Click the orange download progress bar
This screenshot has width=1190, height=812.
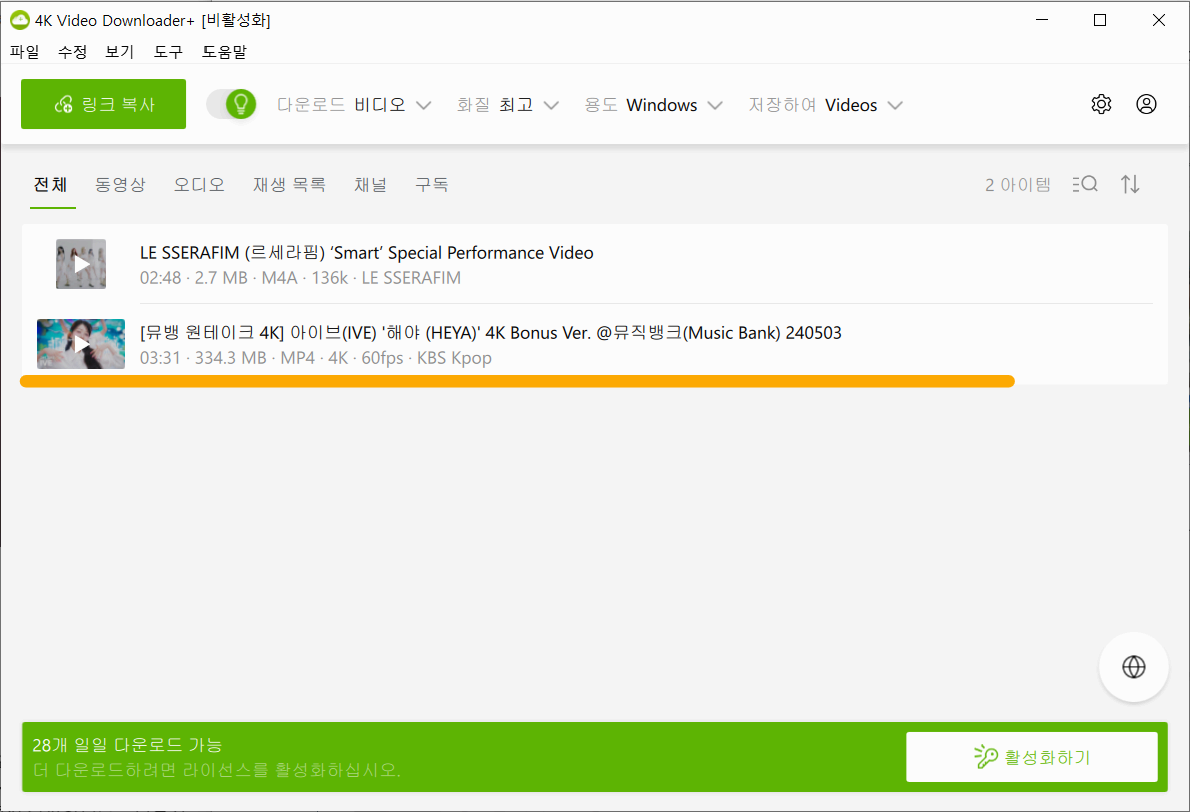(518, 381)
